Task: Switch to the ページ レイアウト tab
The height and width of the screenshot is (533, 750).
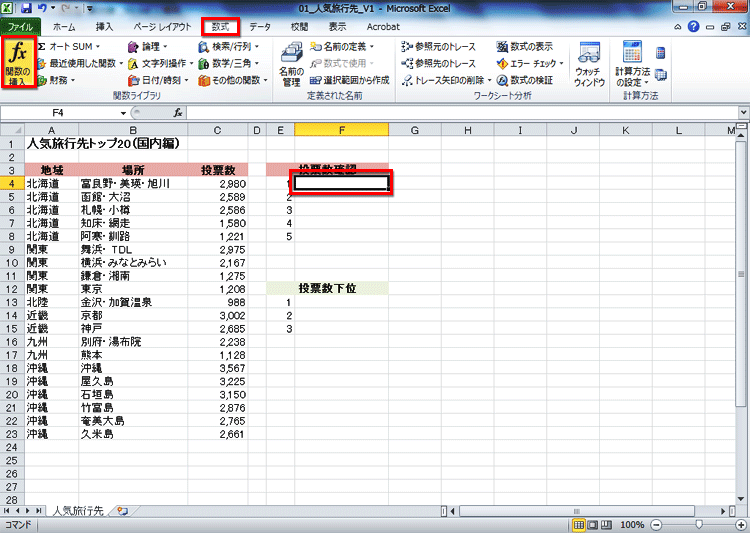Action: click(x=162, y=27)
